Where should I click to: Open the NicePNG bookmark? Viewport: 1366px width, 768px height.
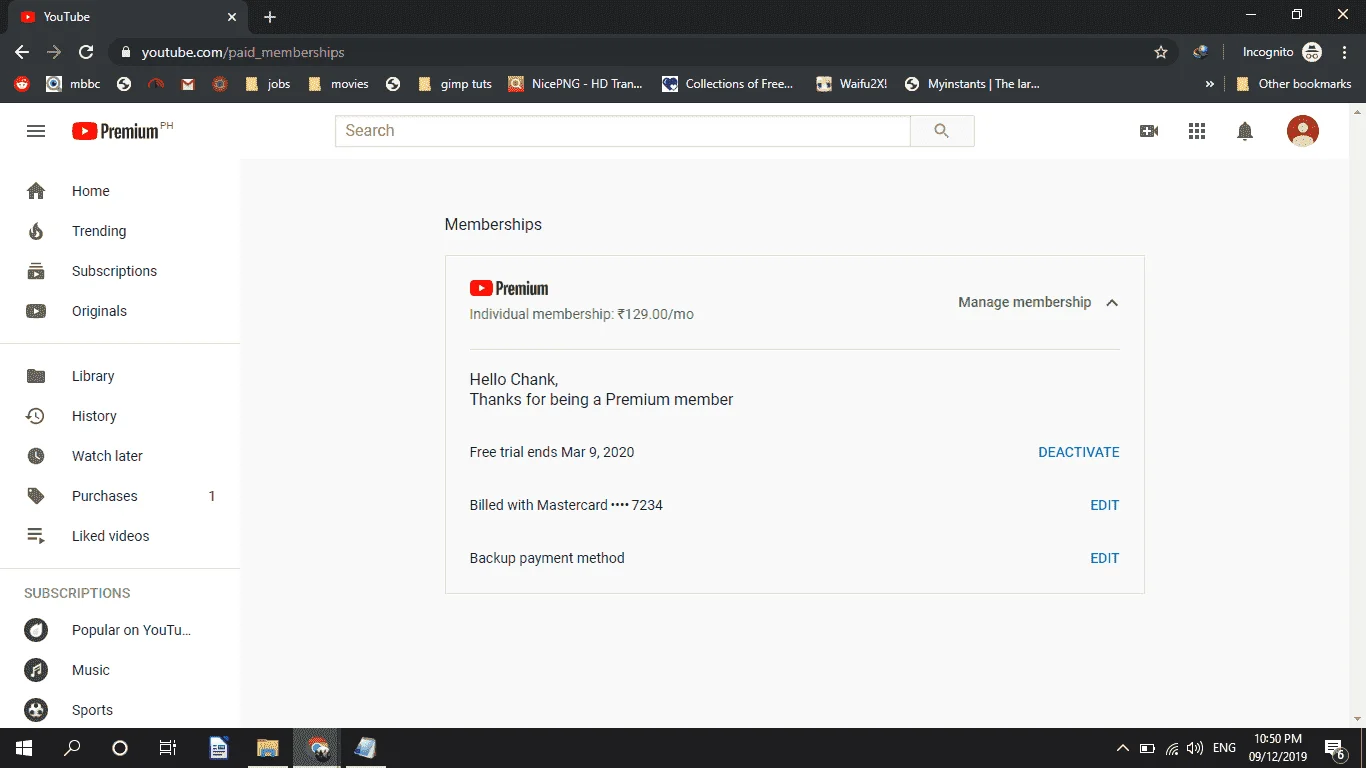[575, 84]
